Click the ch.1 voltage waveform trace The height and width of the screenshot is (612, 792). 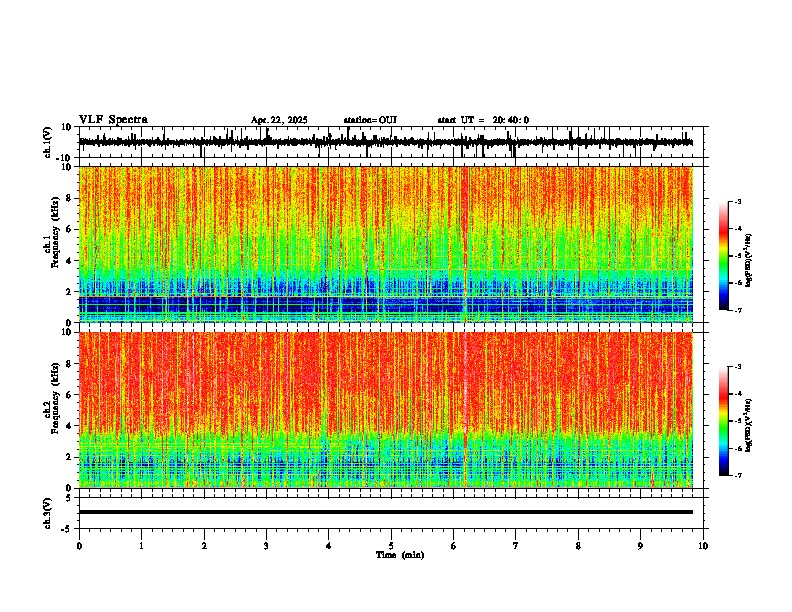pyautogui.click(x=386, y=142)
